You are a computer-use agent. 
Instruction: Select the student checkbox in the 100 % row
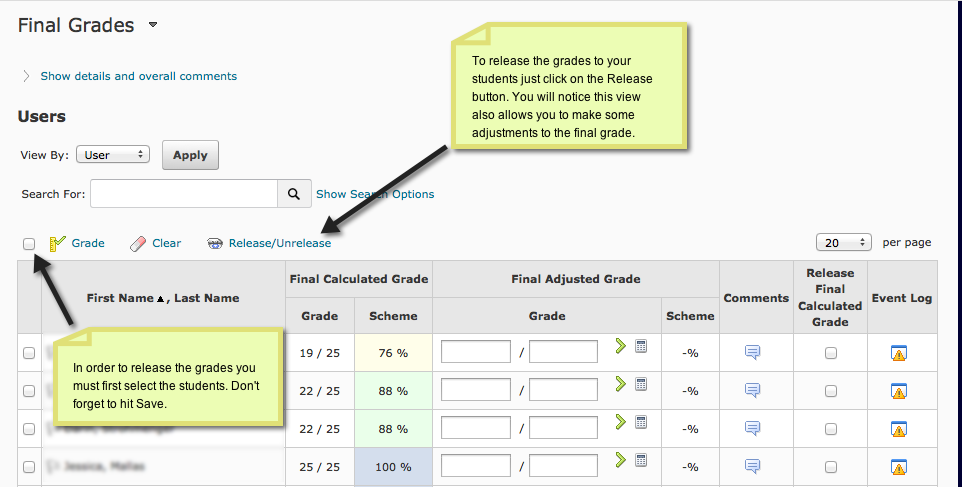coord(29,466)
